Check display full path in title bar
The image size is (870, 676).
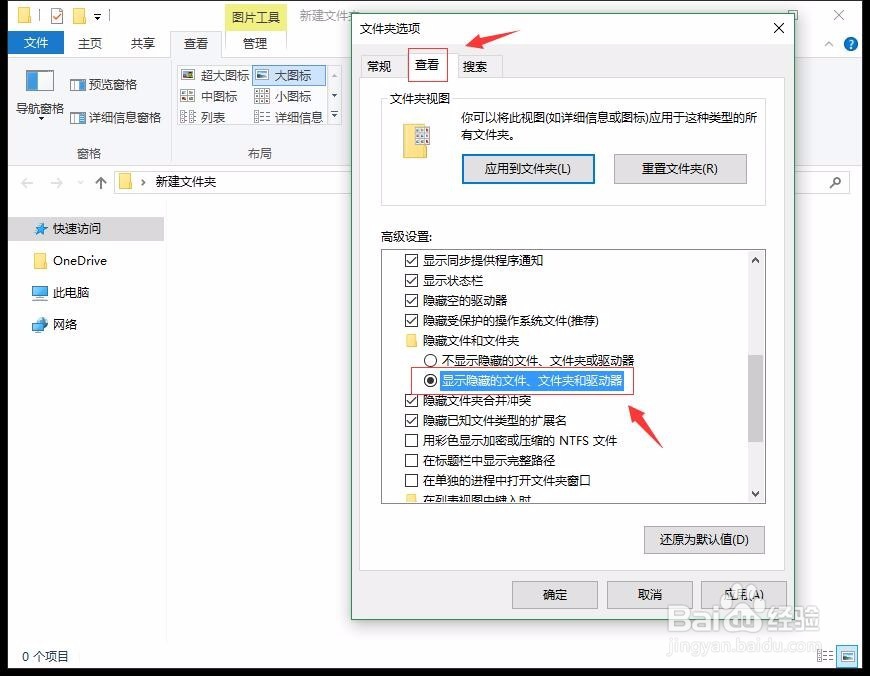(x=411, y=461)
